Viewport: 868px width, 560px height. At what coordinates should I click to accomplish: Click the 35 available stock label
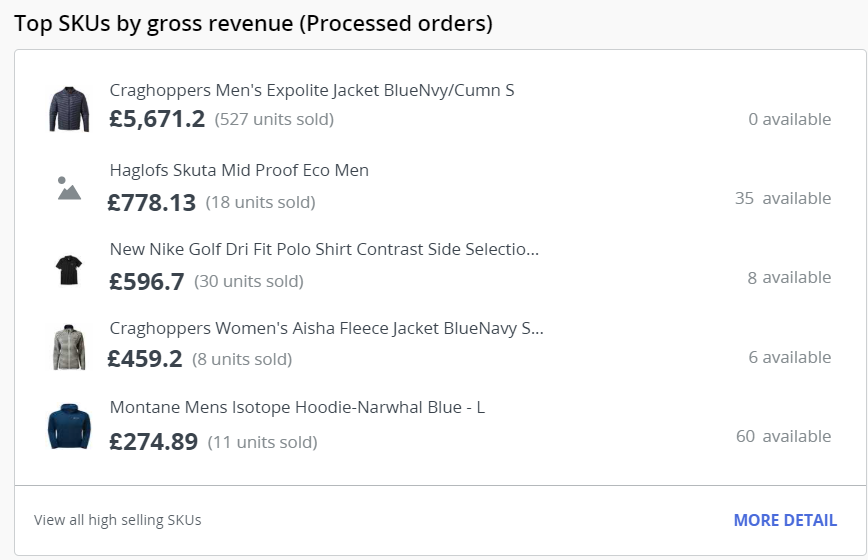782,198
